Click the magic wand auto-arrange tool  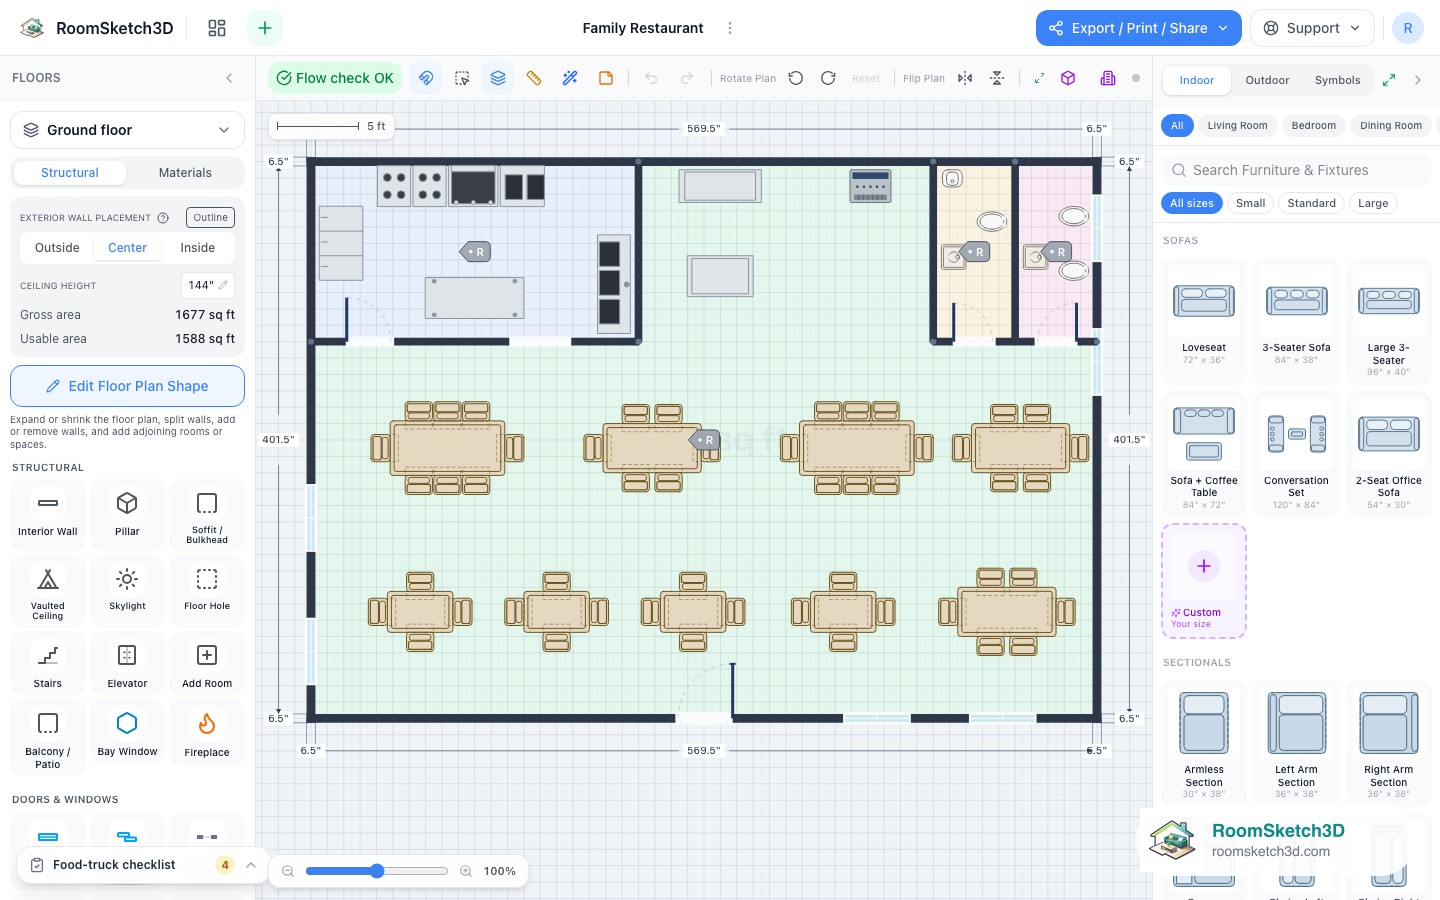click(570, 78)
